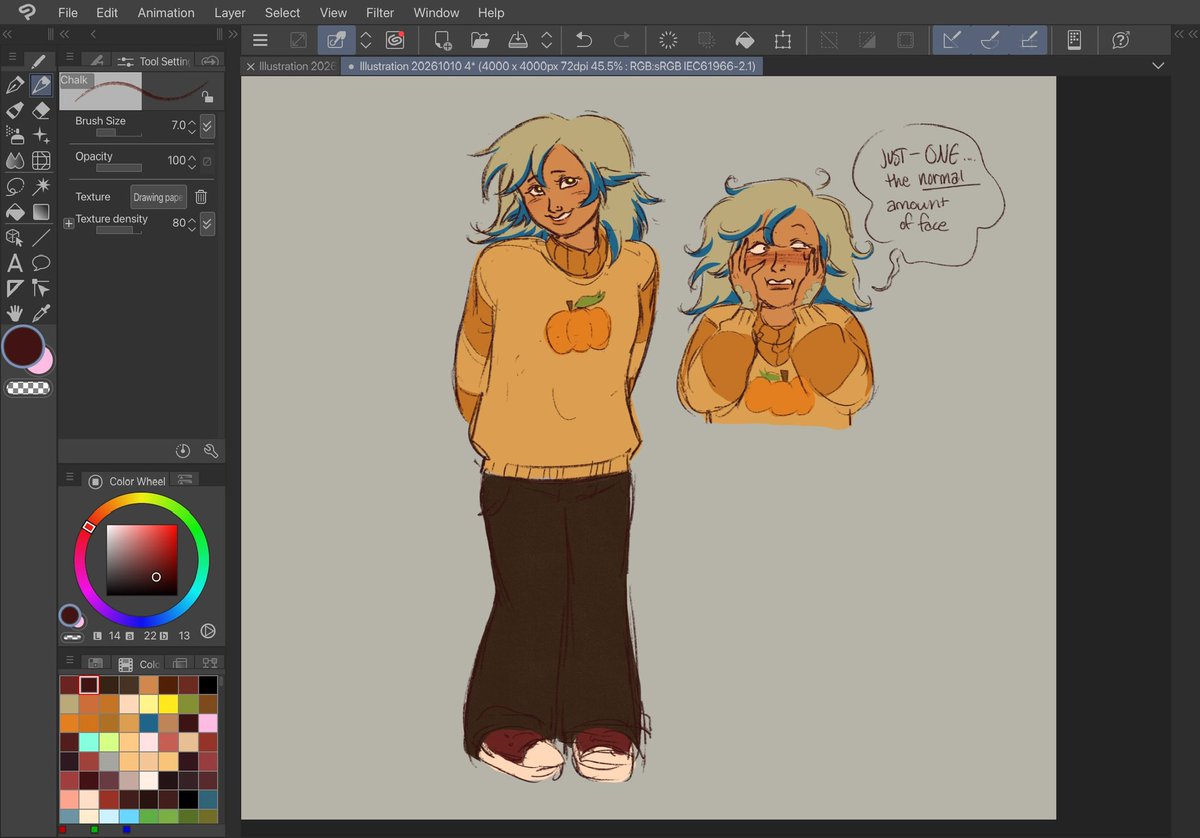The image size is (1200, 838).
Task: Toggle the Chalk brush lock icon
Action: (207, 97)
